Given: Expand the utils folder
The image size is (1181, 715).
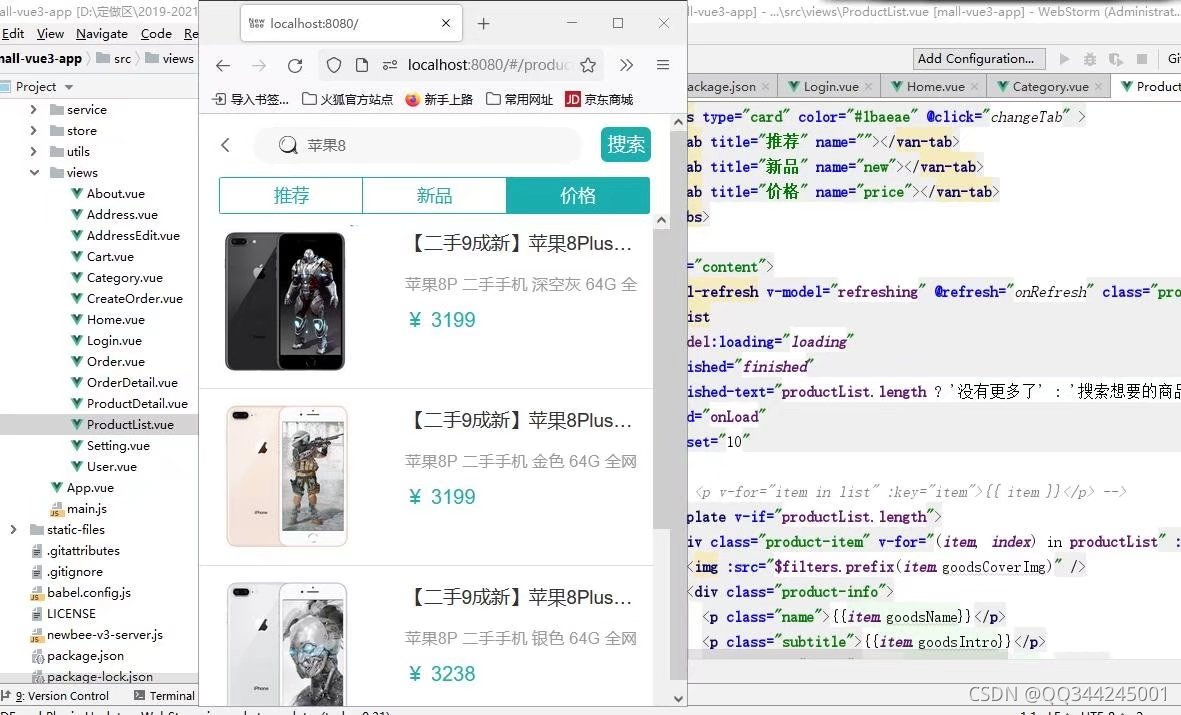Looking at the screenshot, I should (33, 152).
